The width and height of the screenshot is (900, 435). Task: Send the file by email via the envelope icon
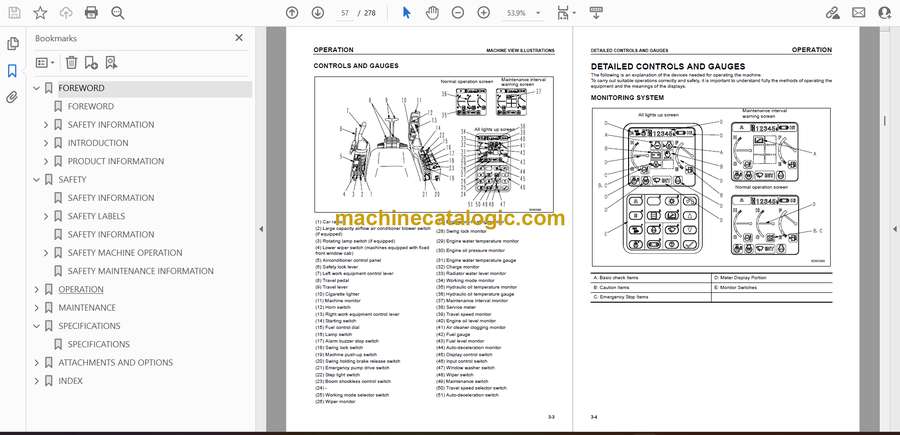click(x=859, y=13)
